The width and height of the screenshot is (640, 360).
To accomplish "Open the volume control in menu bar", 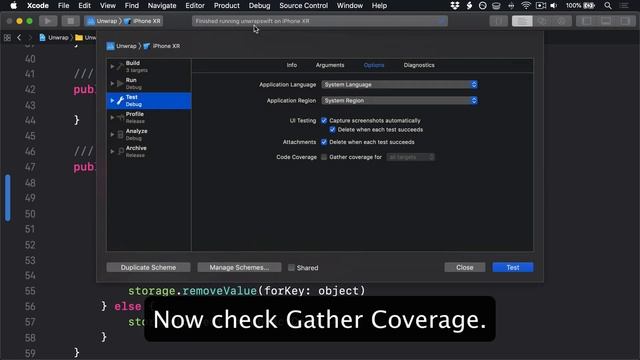I will (554, 5).
